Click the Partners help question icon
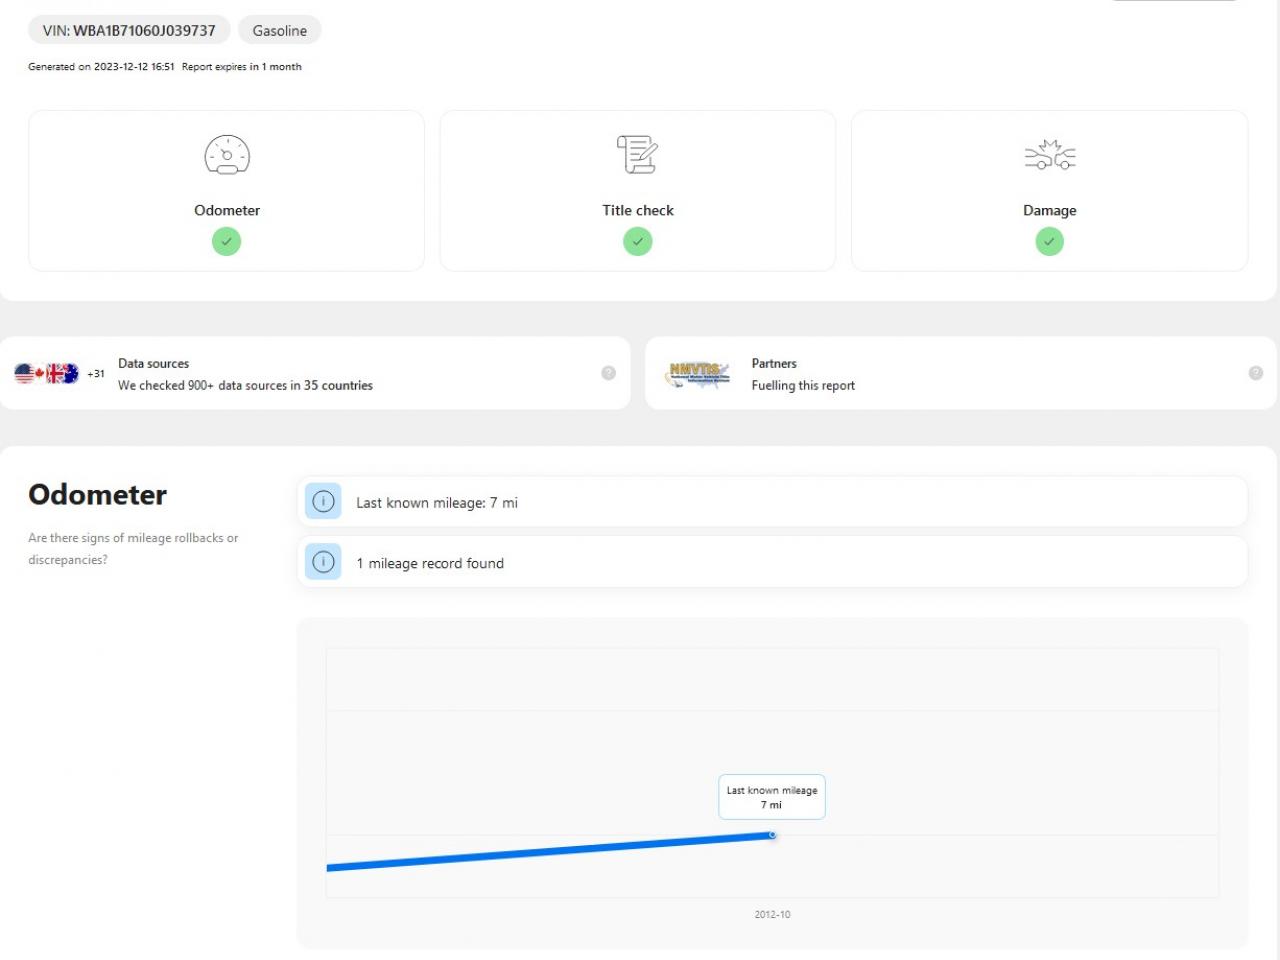 click(1255, 373)
